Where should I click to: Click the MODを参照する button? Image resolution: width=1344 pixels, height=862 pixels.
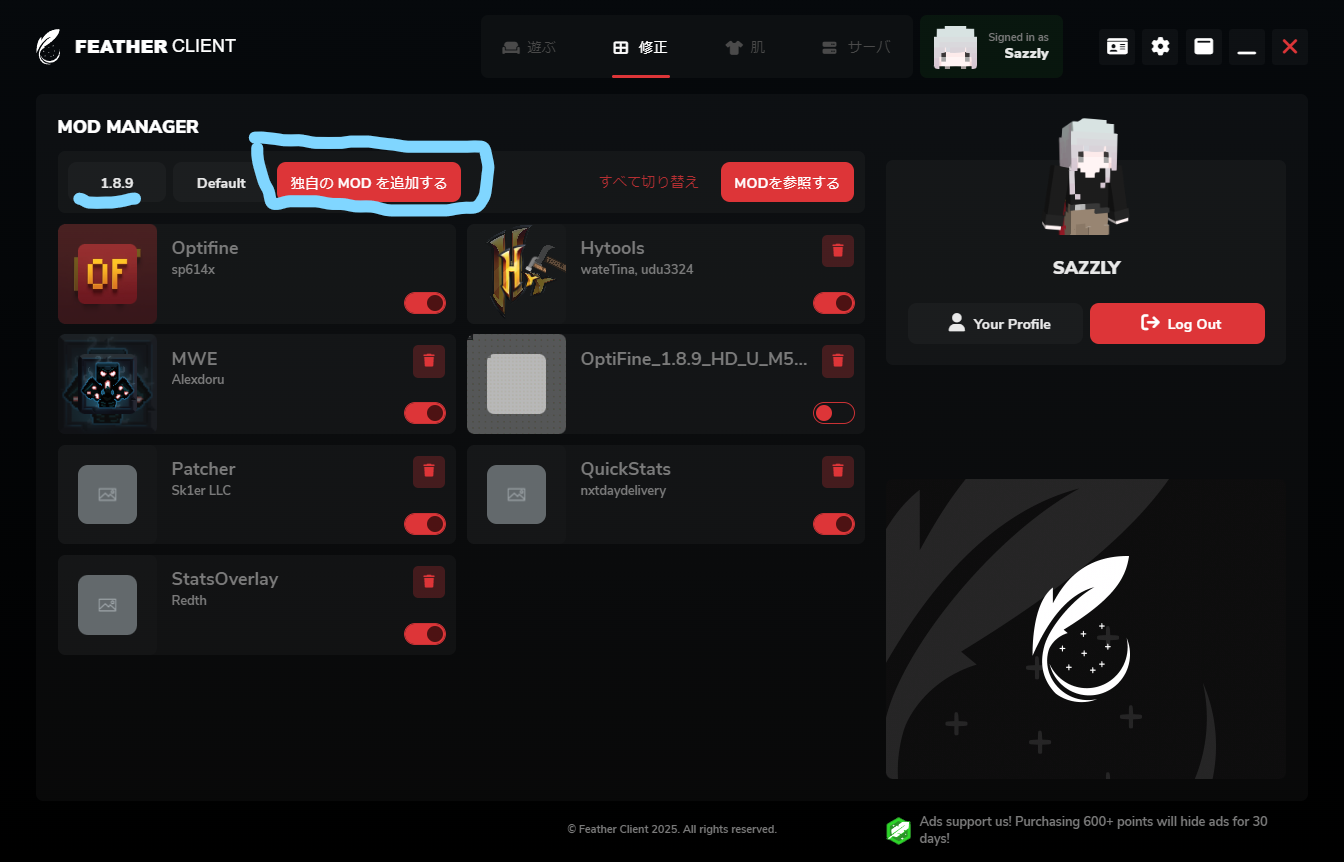tap(787, 183)
